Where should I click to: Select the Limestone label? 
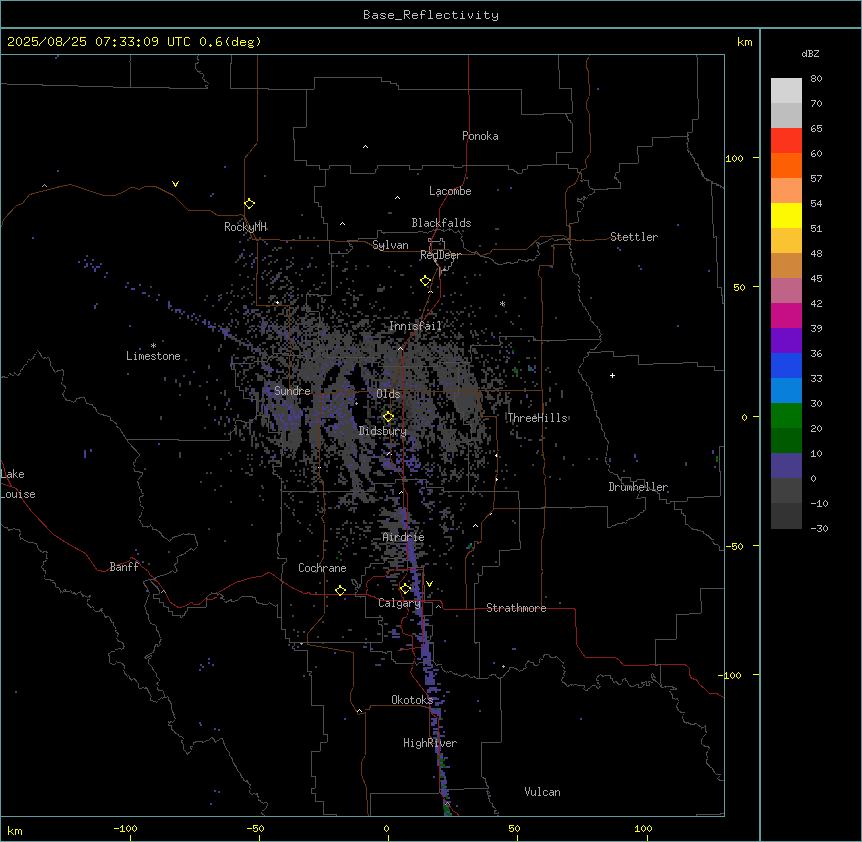(x=153, y=356)
